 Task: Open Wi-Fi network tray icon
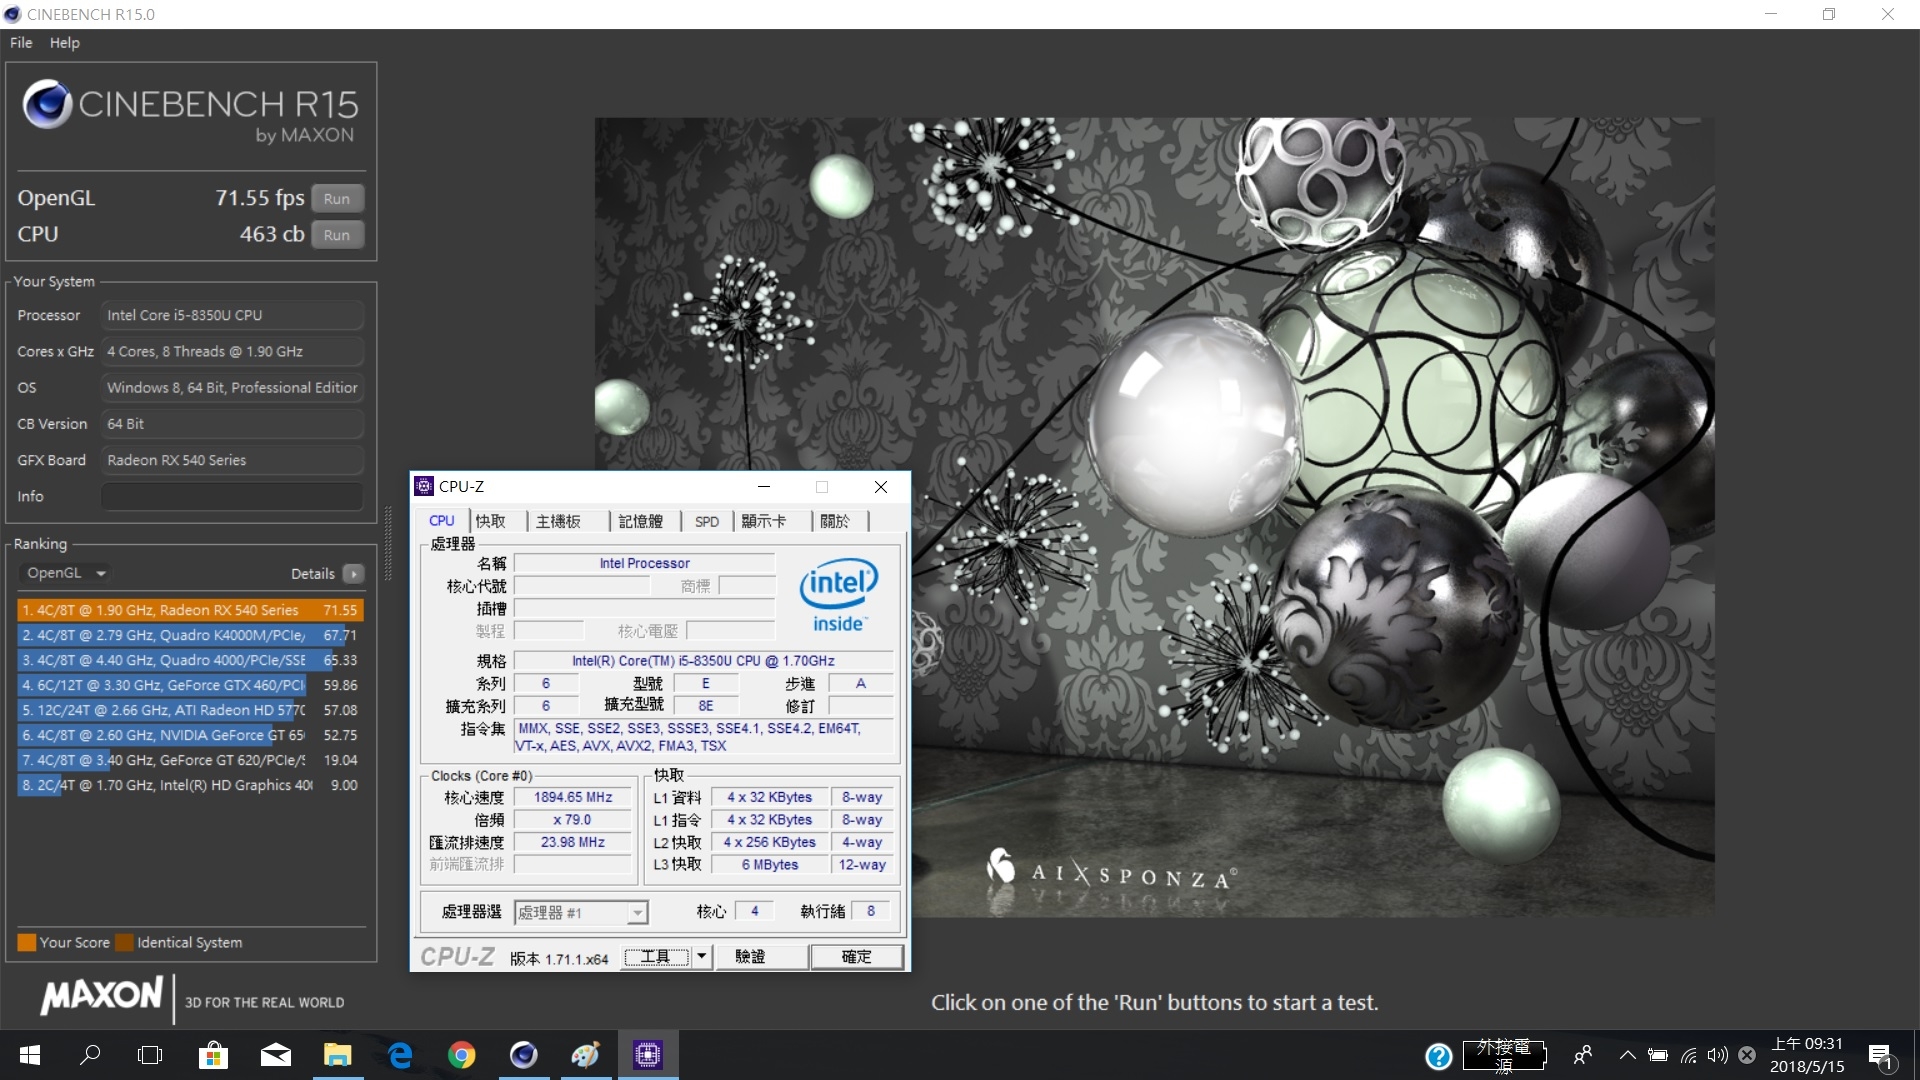[x=1689, y=1055]
